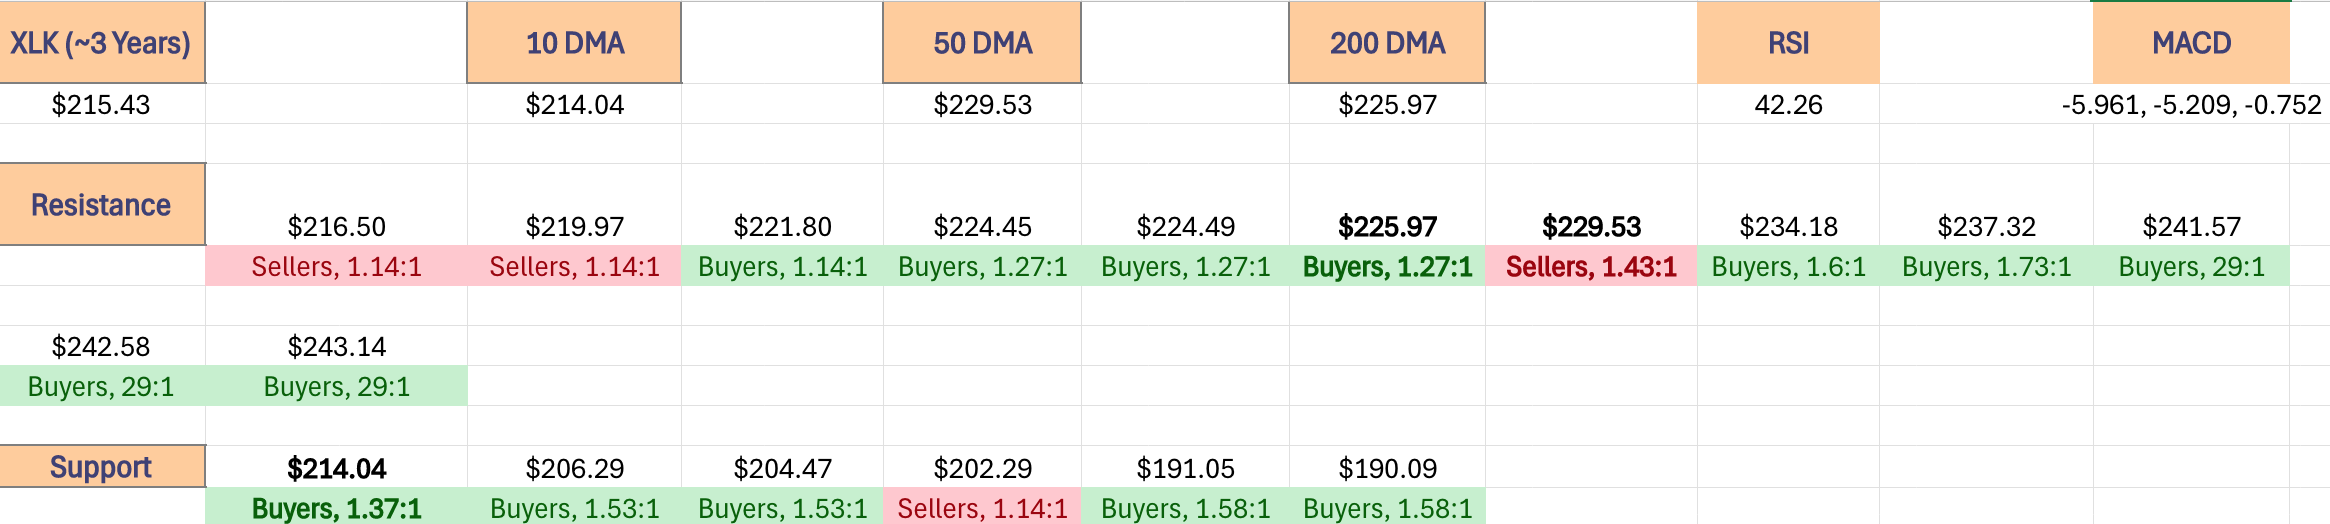2330x524 pixels.
Task: Click the RSI value 42.26 cell
Action: (x=1788, y=104)
